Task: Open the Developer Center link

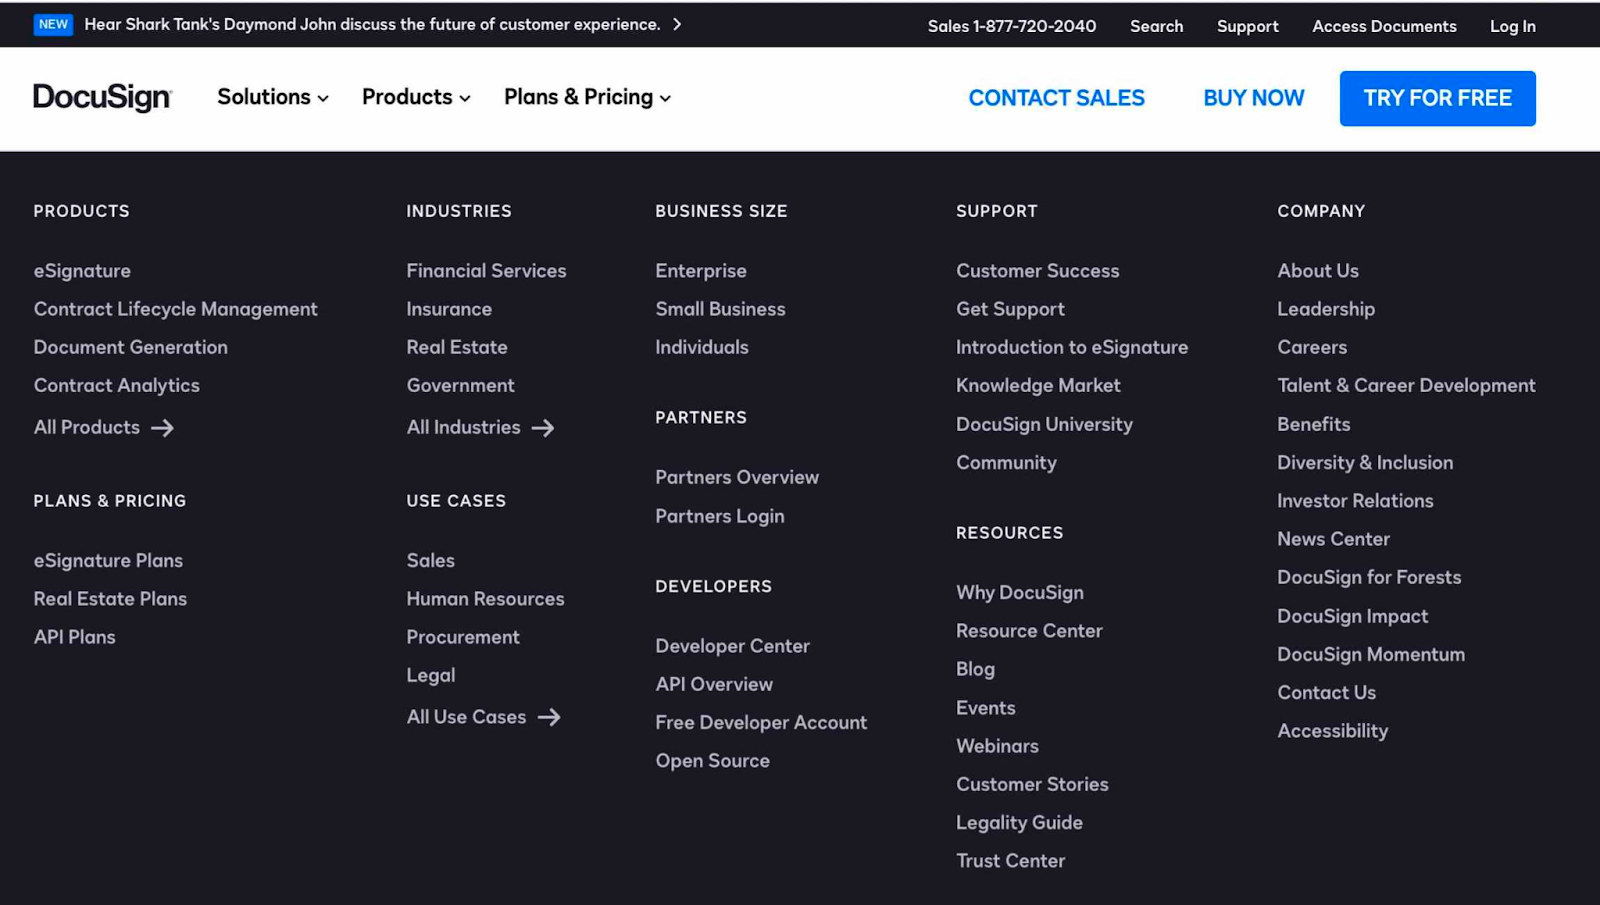Action: coord(732,646)
